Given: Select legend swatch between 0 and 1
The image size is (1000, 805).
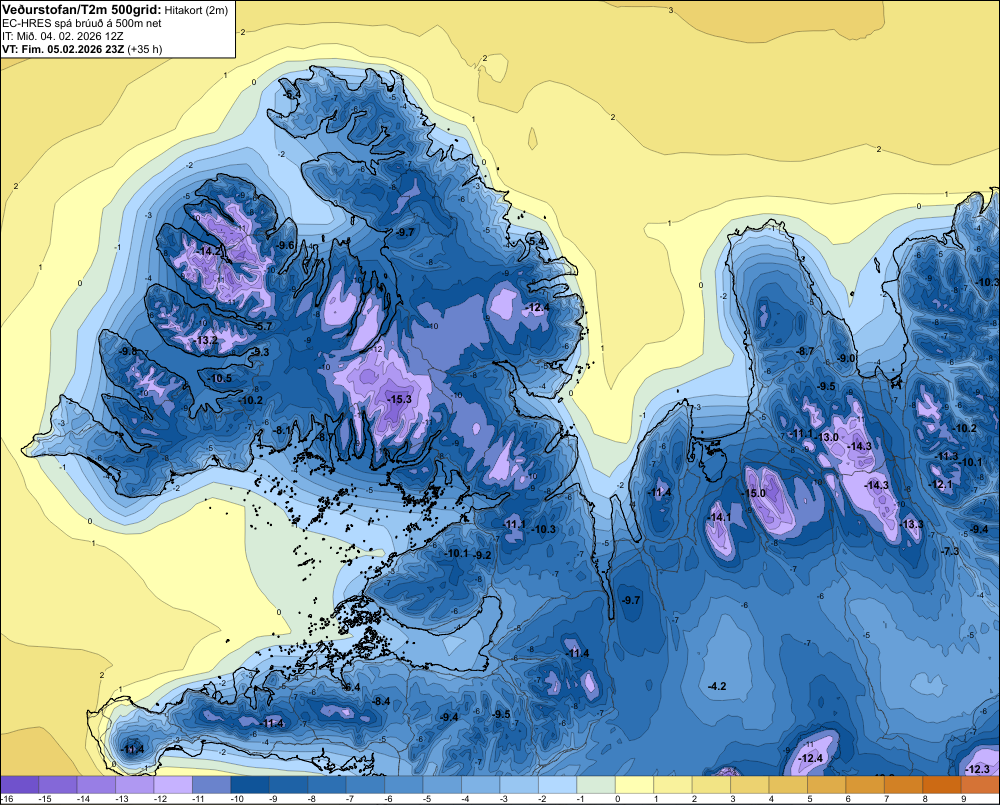Looking at the screenshot, I should click(x=634, y=785).
